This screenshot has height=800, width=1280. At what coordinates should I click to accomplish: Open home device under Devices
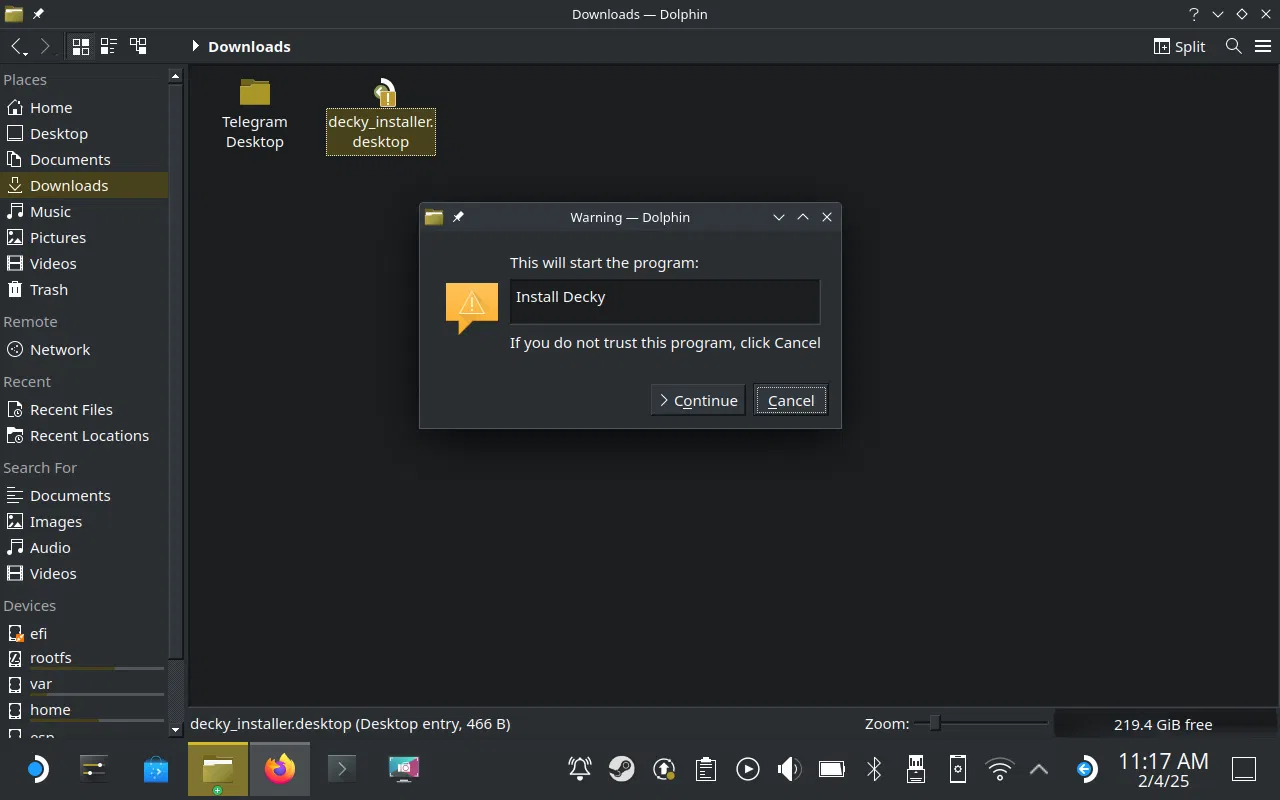(x=85, y=710)
